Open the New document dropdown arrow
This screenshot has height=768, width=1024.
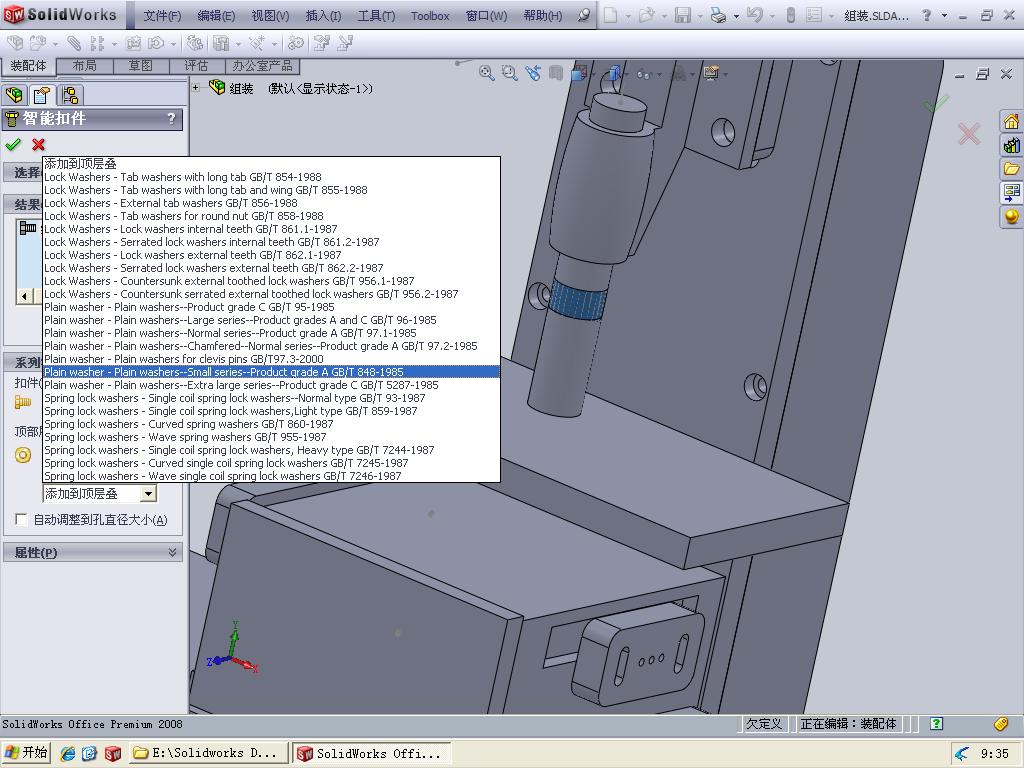tap(628, 15)
